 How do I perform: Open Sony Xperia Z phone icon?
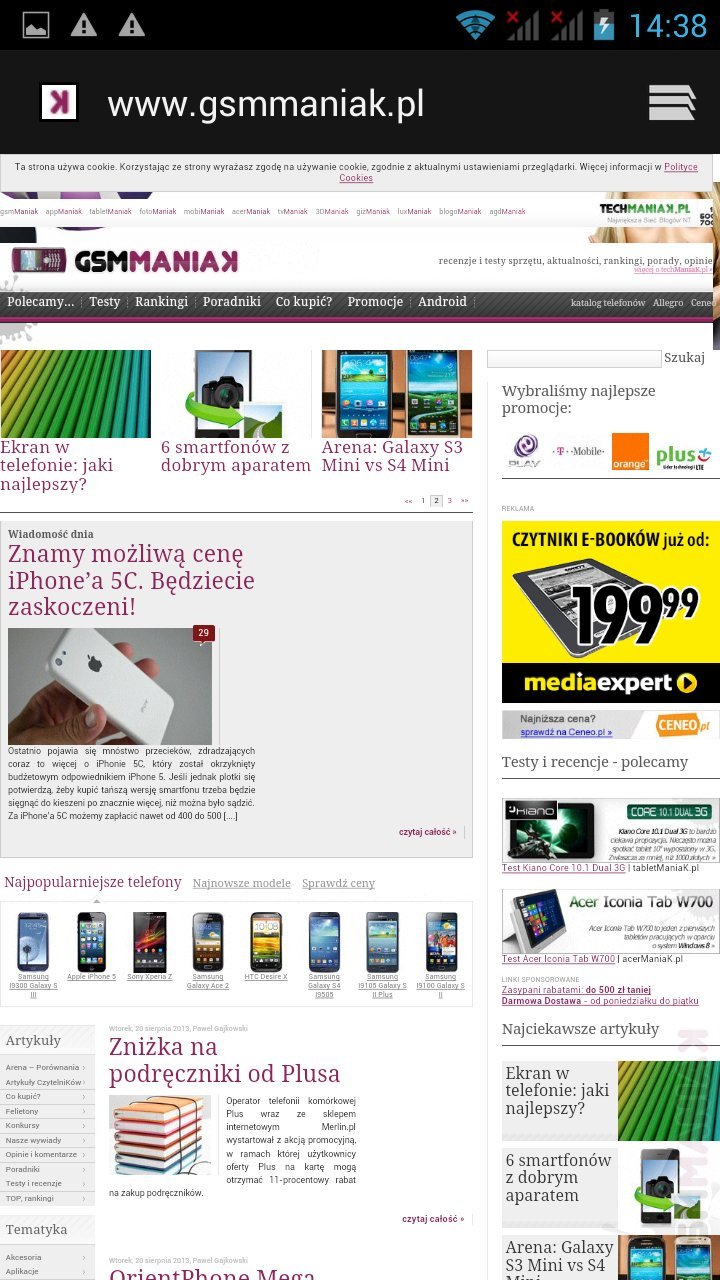coord(149,946)
